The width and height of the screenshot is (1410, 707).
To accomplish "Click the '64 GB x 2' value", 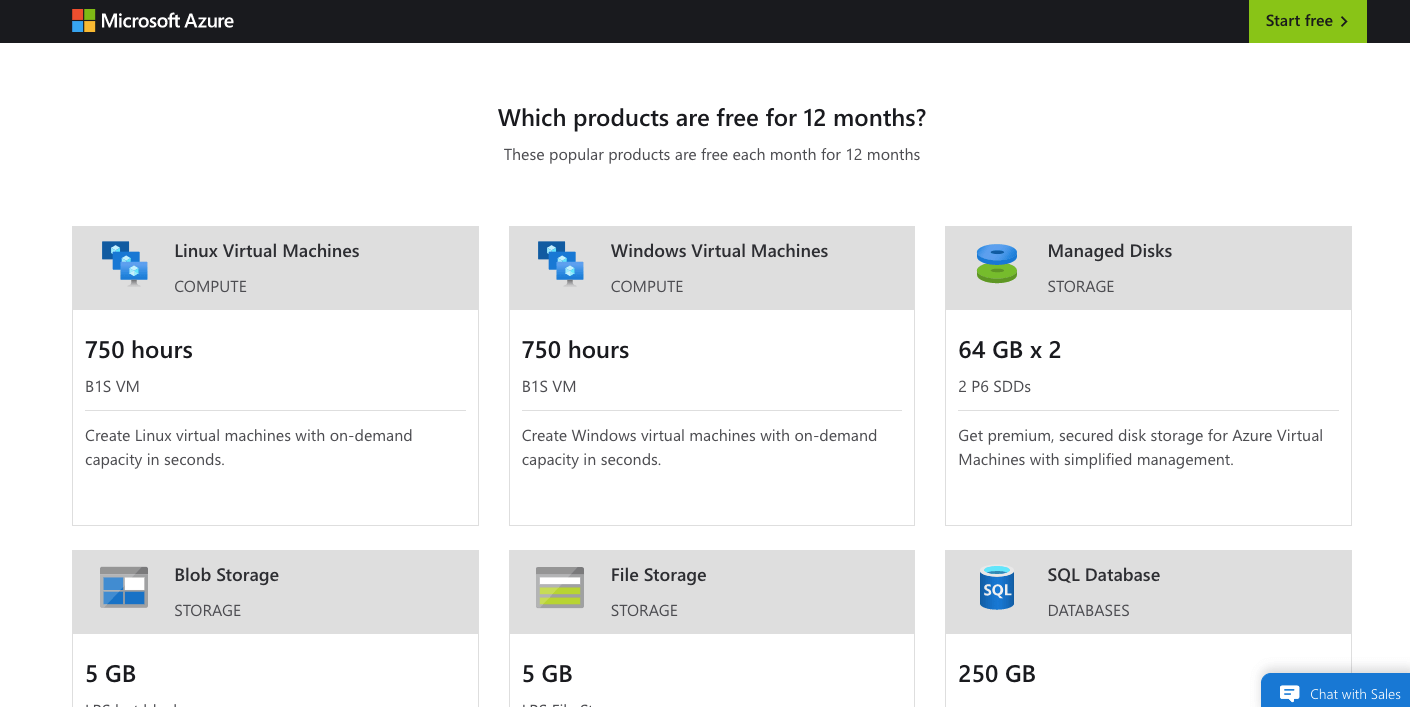I will pyautogui.click(x=1010, y=350).
